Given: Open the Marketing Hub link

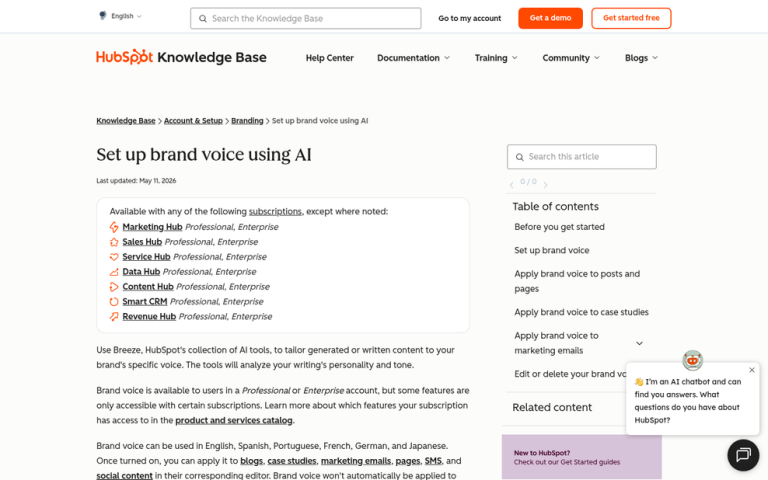Looking at the screenshot, I should tap(152, 227).
